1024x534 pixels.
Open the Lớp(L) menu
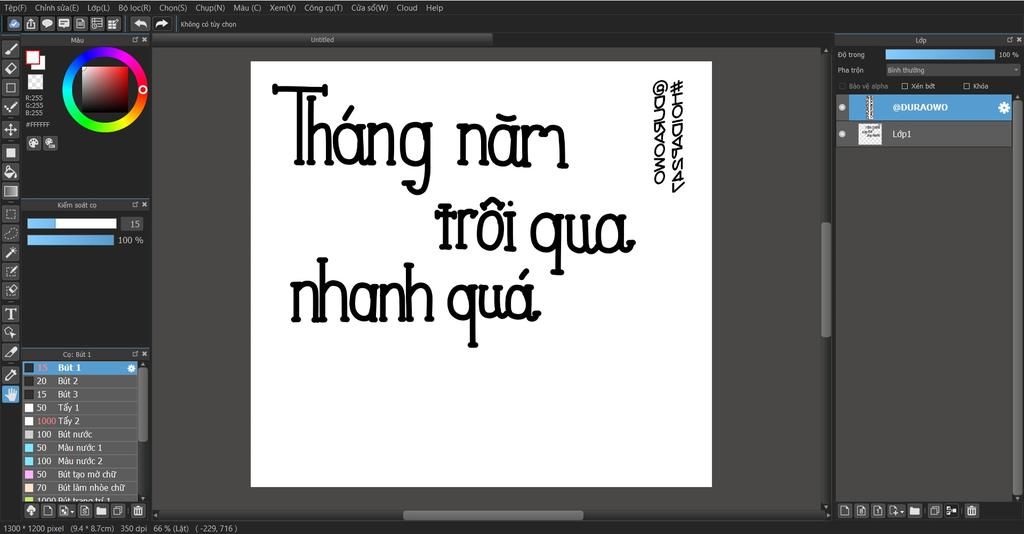pyautogui.click(x=99, y=8)
